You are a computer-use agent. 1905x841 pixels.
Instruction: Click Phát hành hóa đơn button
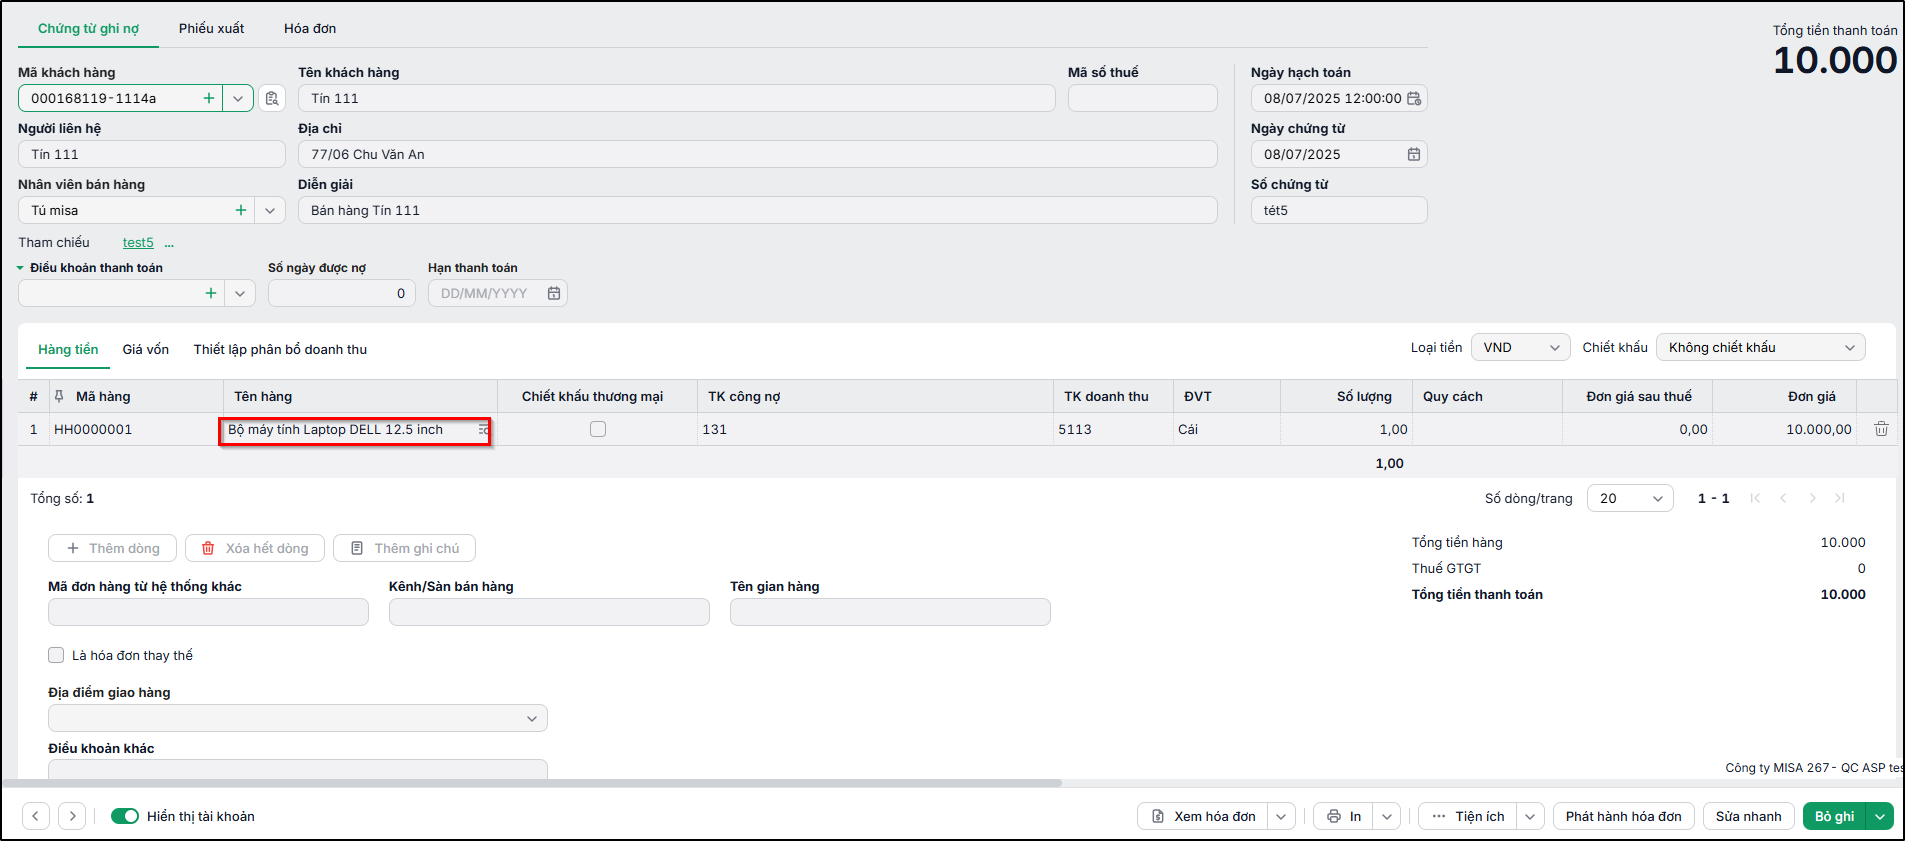(1624, 816)
